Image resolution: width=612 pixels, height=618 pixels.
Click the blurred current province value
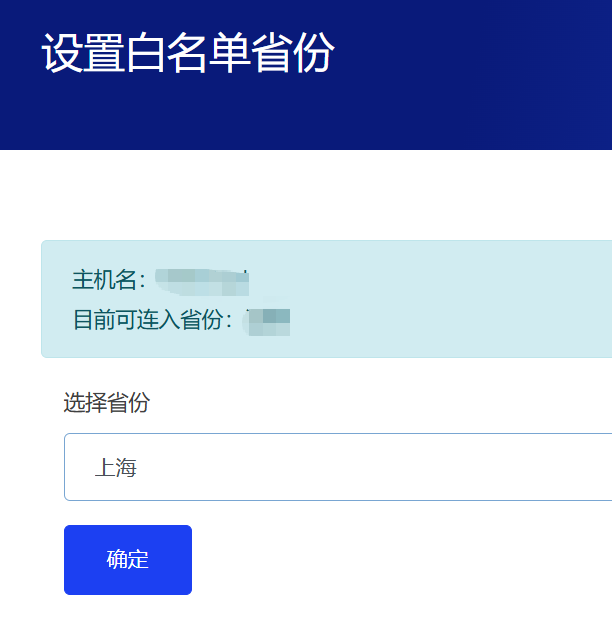coord(270,321)
